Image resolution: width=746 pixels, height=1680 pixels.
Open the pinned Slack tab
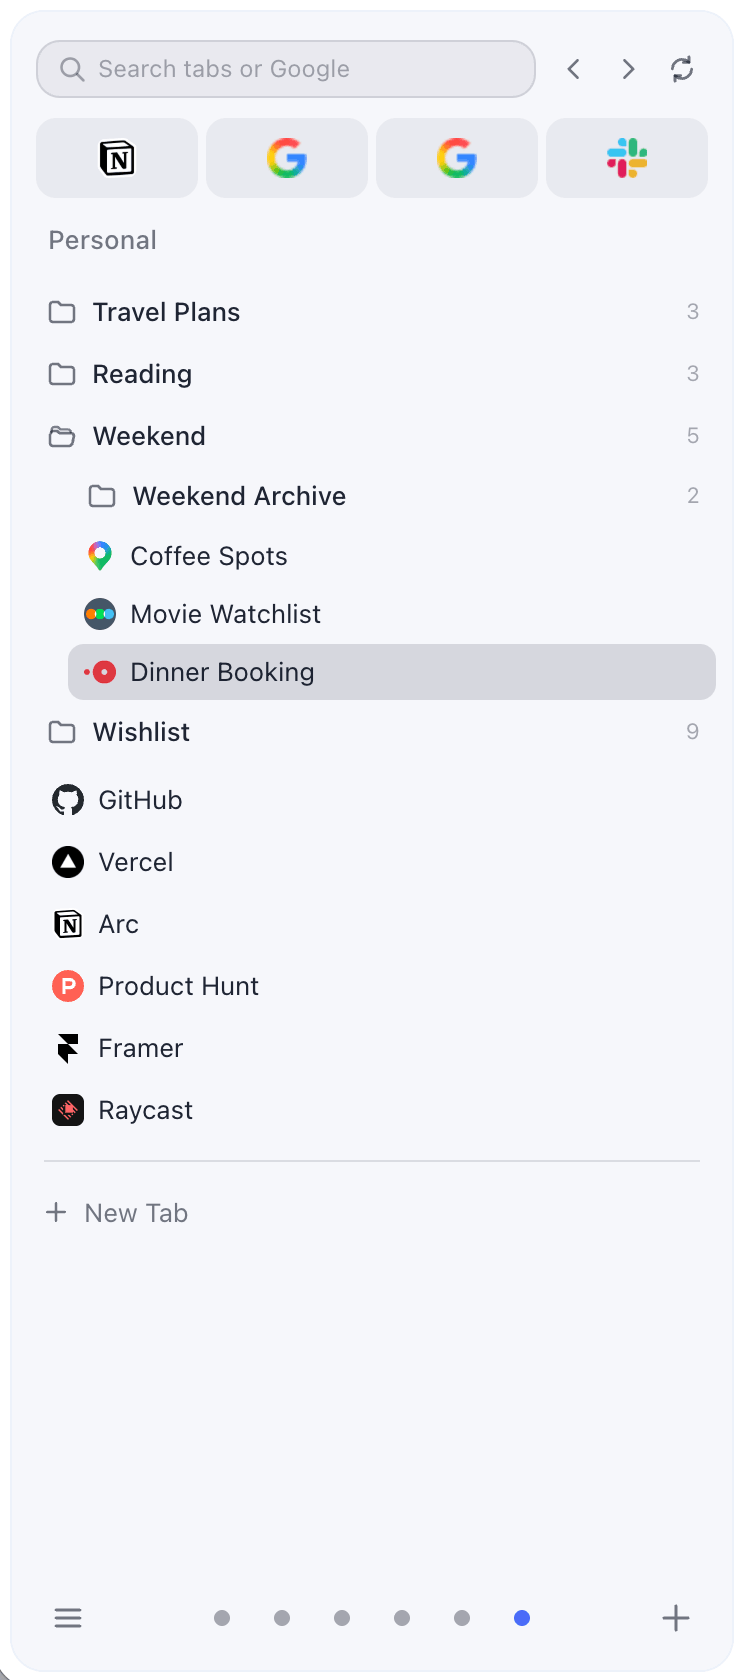pyautogui.click(x=626, y=157)
